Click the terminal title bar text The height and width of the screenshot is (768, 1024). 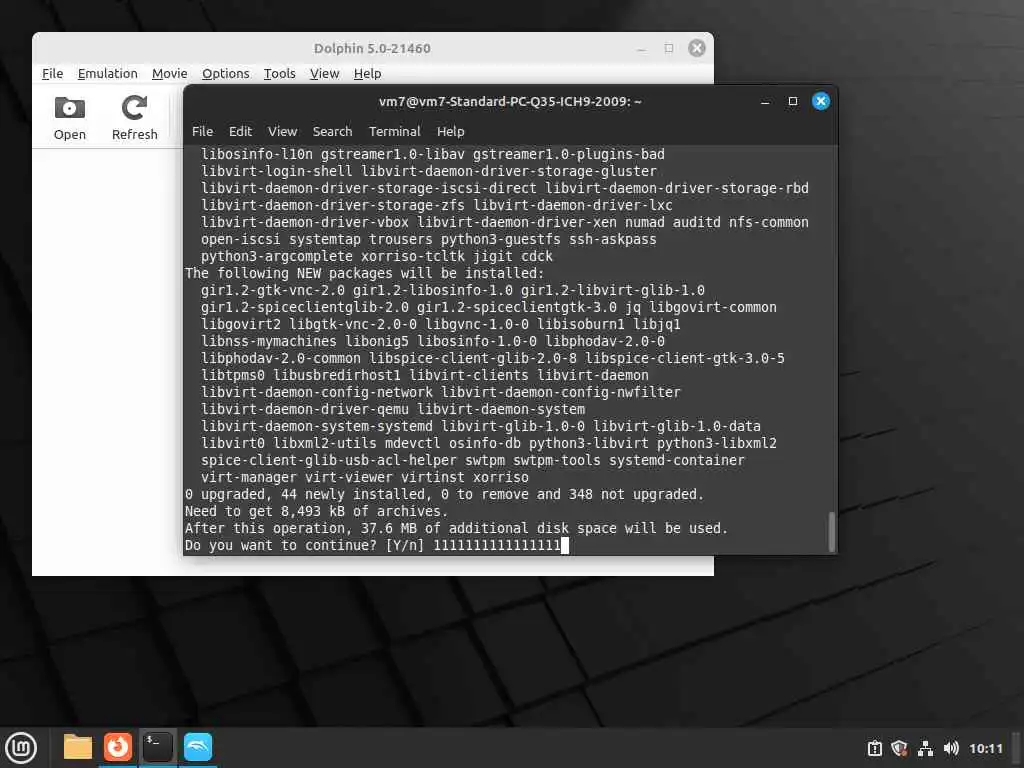point(510,101)
